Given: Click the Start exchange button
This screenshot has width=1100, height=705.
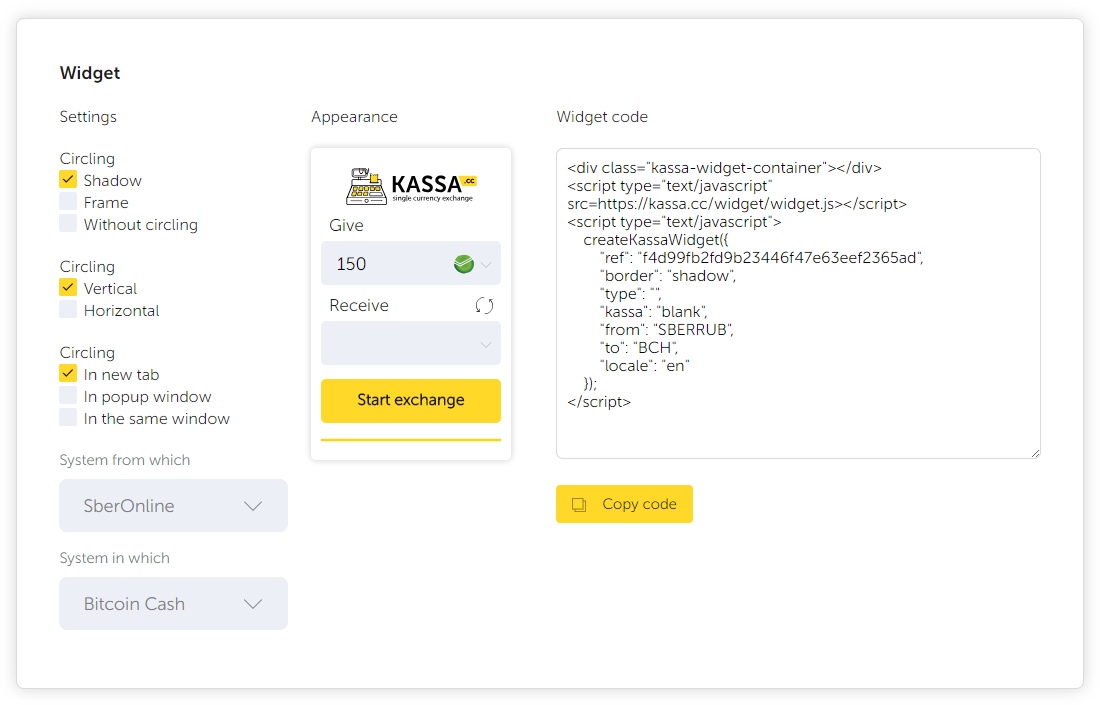Looking at the screenshot, I should click(x=411, y=401).
